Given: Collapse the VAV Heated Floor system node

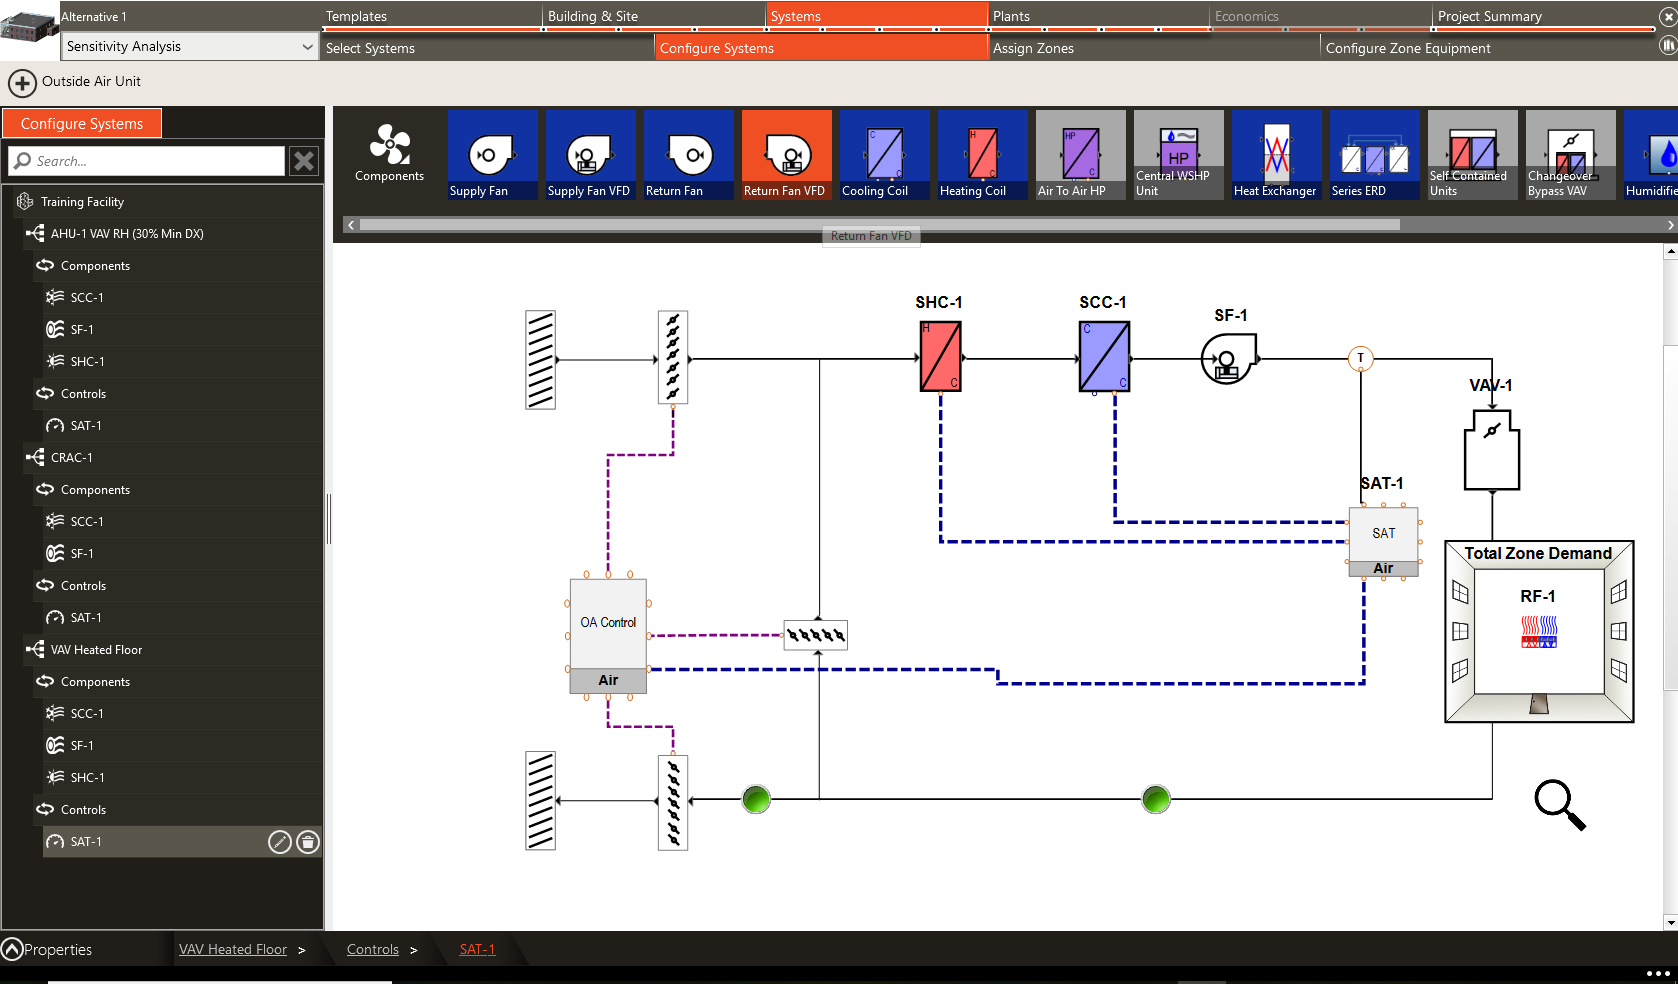Looking at the screenshot, I should click(x=35, y=650).
